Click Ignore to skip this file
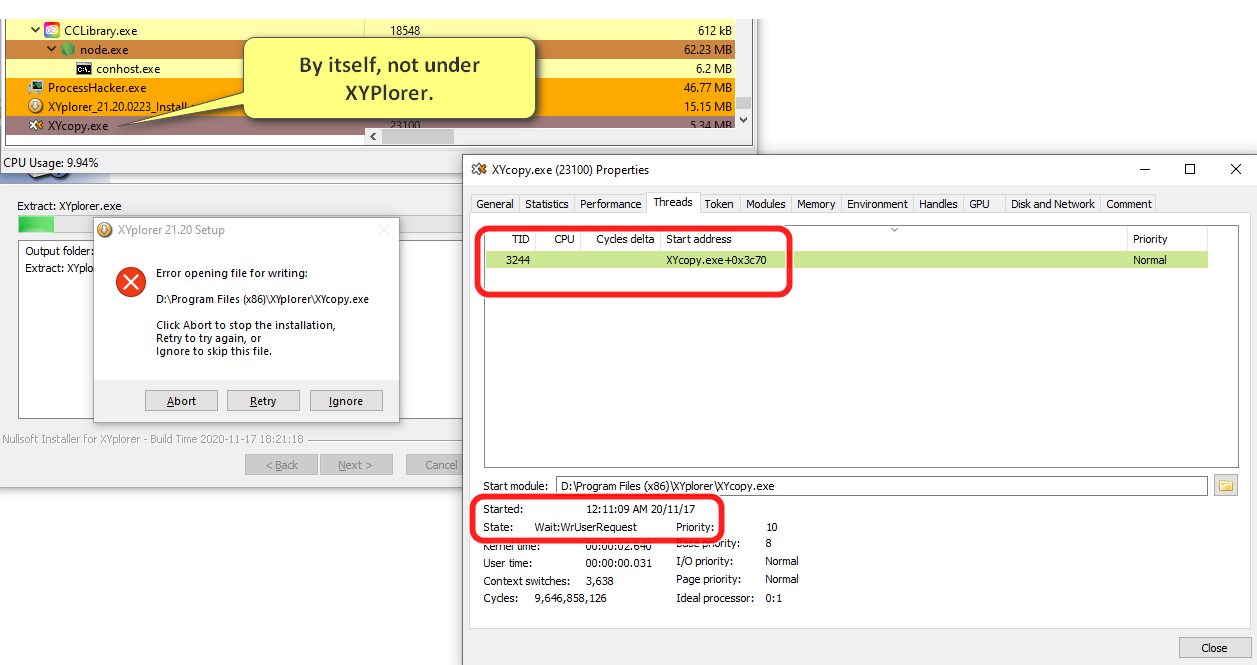The width and height of the screenshot is (1257, 665). pyautogui.click(x=346, y=401)
